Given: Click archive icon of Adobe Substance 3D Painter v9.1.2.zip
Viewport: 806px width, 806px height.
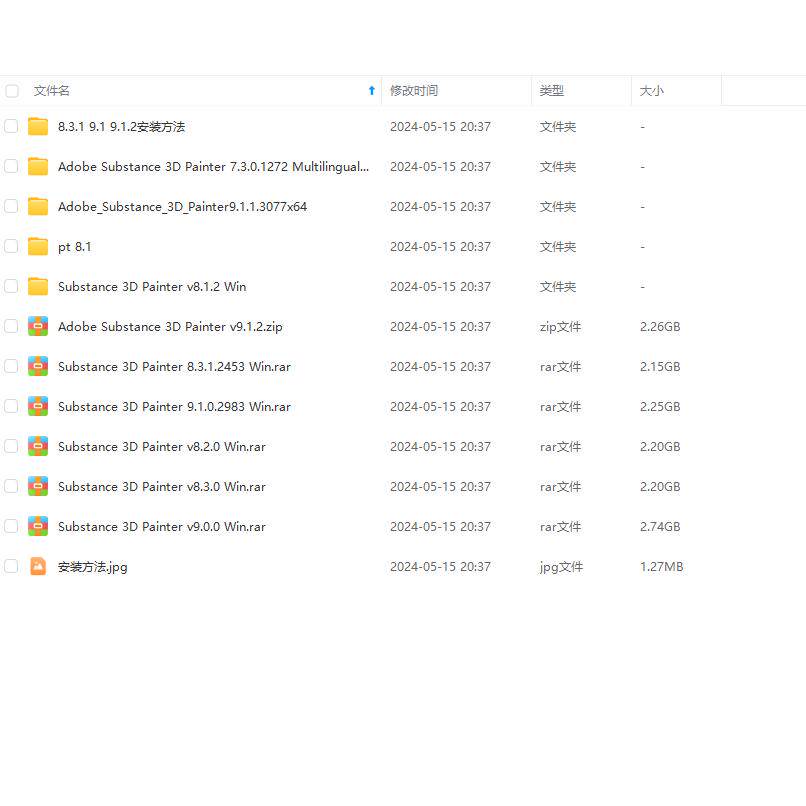Looking at the screenshot, I should 38,326.
